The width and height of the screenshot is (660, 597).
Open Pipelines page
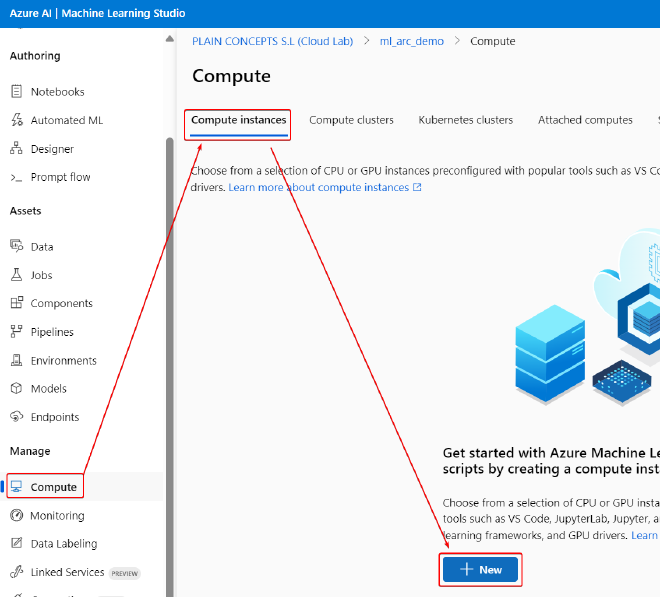point(52,332)
